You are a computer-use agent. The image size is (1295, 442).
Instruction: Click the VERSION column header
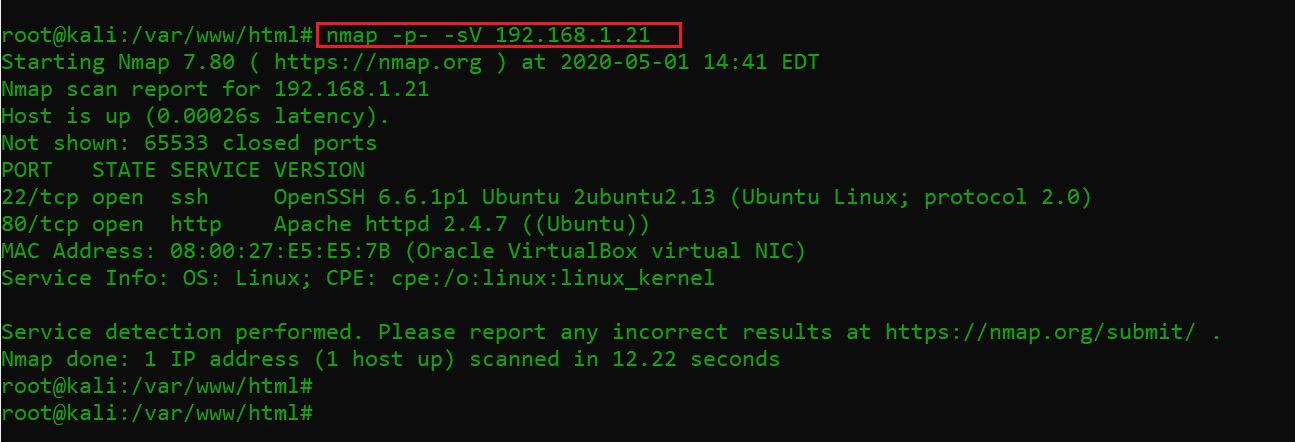[x=319, y=170]
